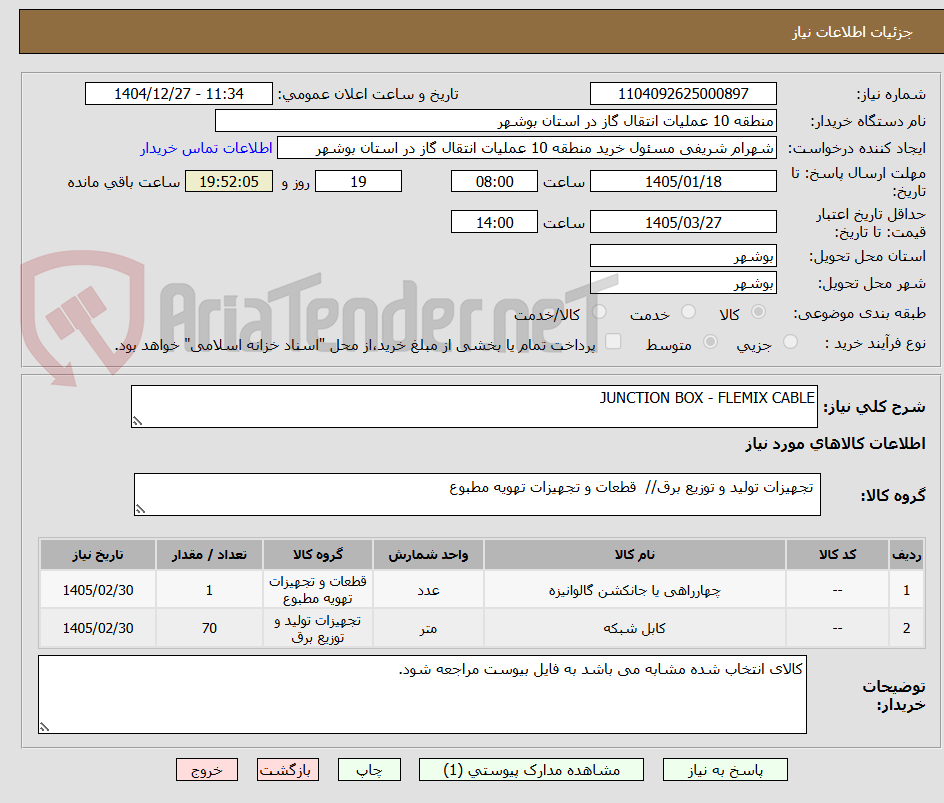Screen dimensions: 944x803
Task: Click the delivery city field بوشهر
Action: (x=683, y=283)
